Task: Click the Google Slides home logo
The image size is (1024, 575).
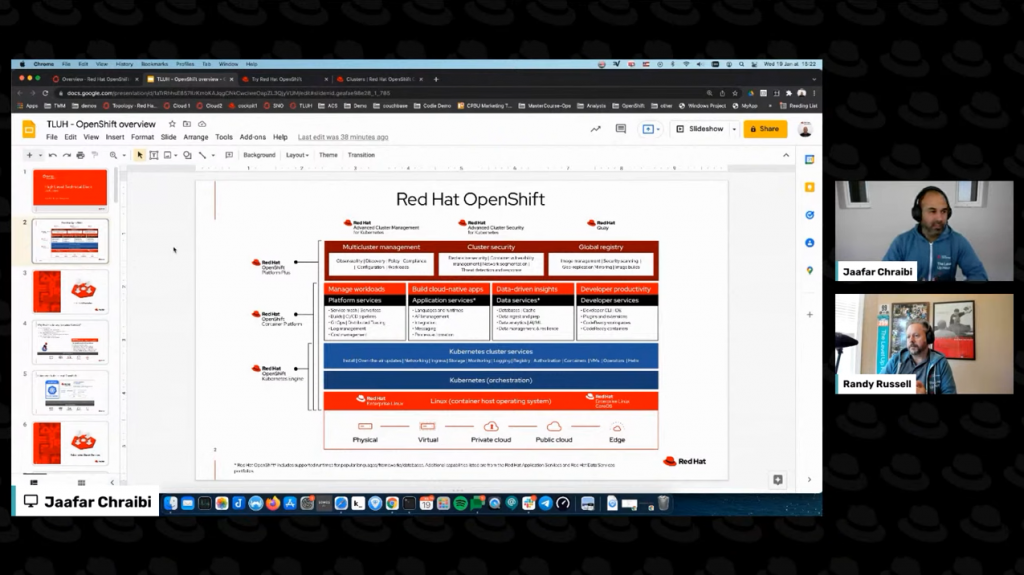Action: (x=29, y=129)
